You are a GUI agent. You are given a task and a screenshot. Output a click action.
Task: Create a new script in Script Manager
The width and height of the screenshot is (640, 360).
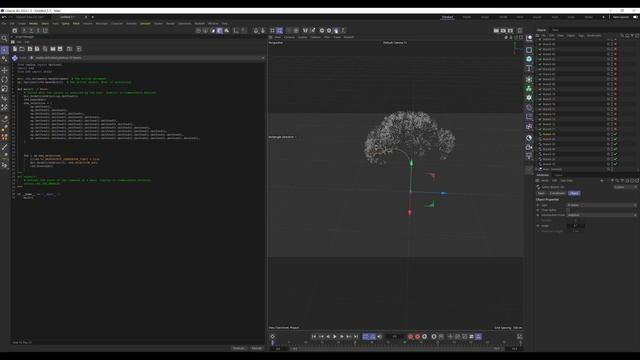[x=15, y=49]
